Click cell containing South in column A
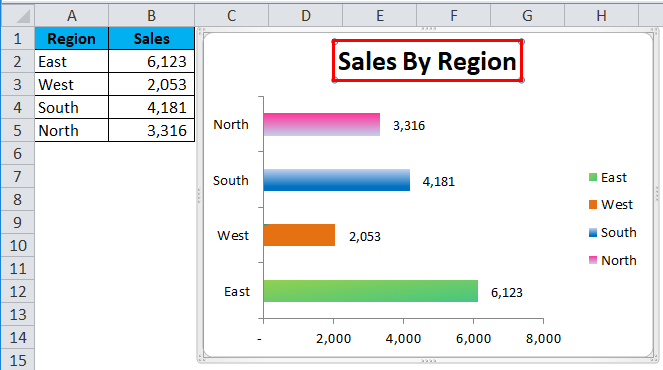The height and width of the screenshot is (370, 663). pos(71,107)
